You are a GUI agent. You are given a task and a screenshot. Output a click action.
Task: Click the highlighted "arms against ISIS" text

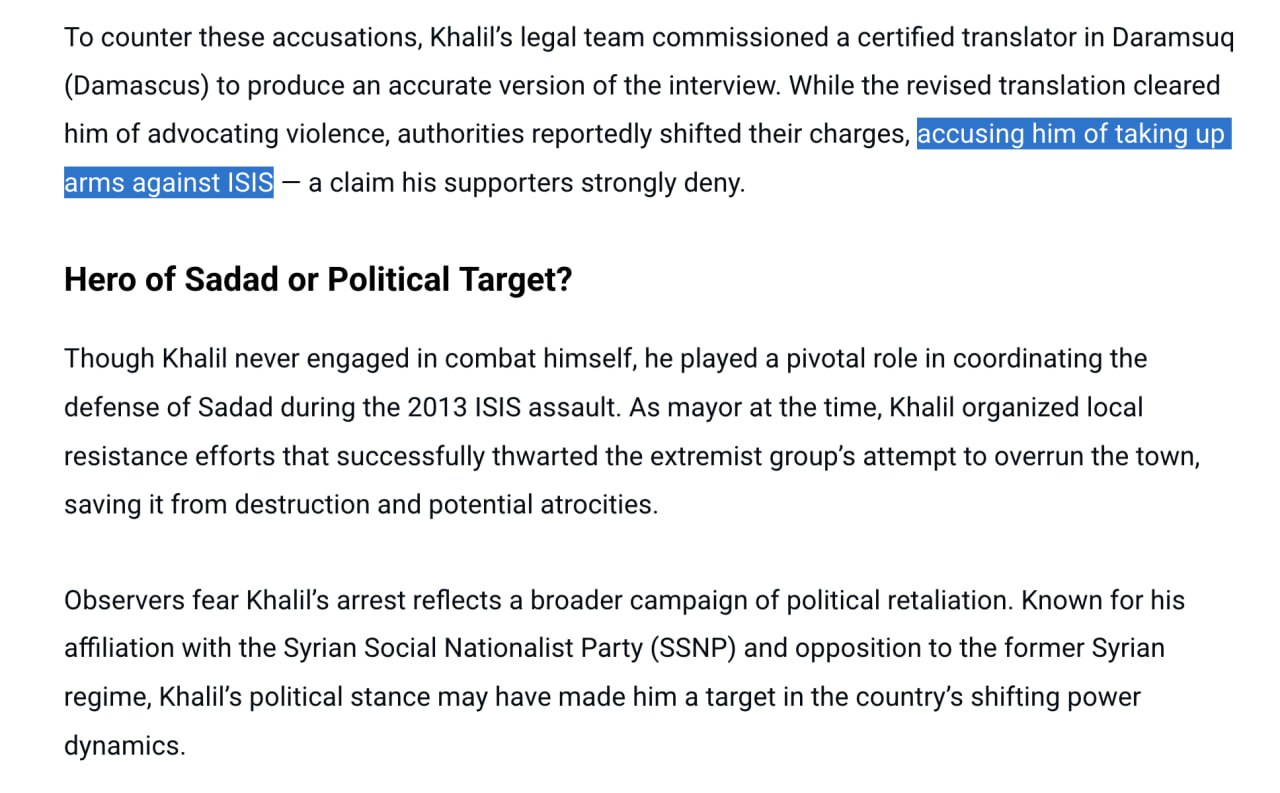click(x=168, y=183)
